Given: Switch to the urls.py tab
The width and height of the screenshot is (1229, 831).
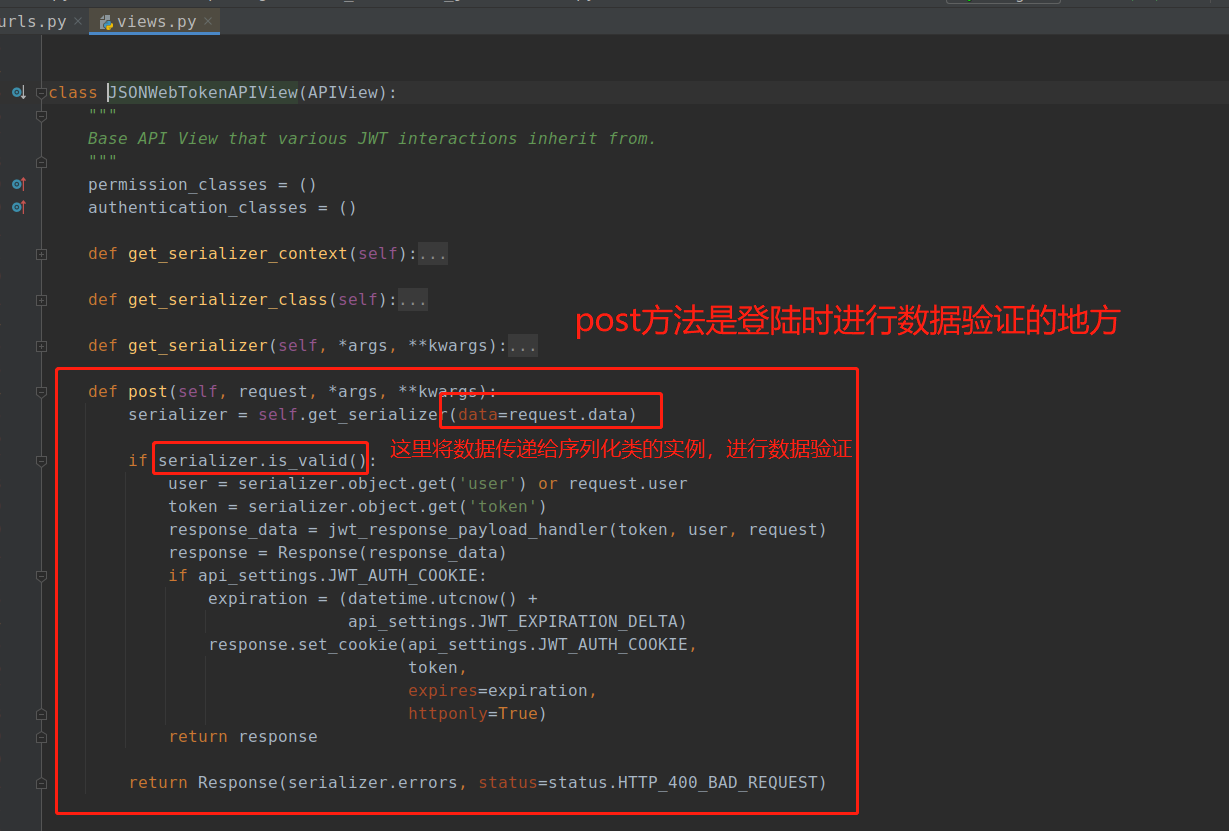Looking at the screenshot, I should tap(34, 21).
